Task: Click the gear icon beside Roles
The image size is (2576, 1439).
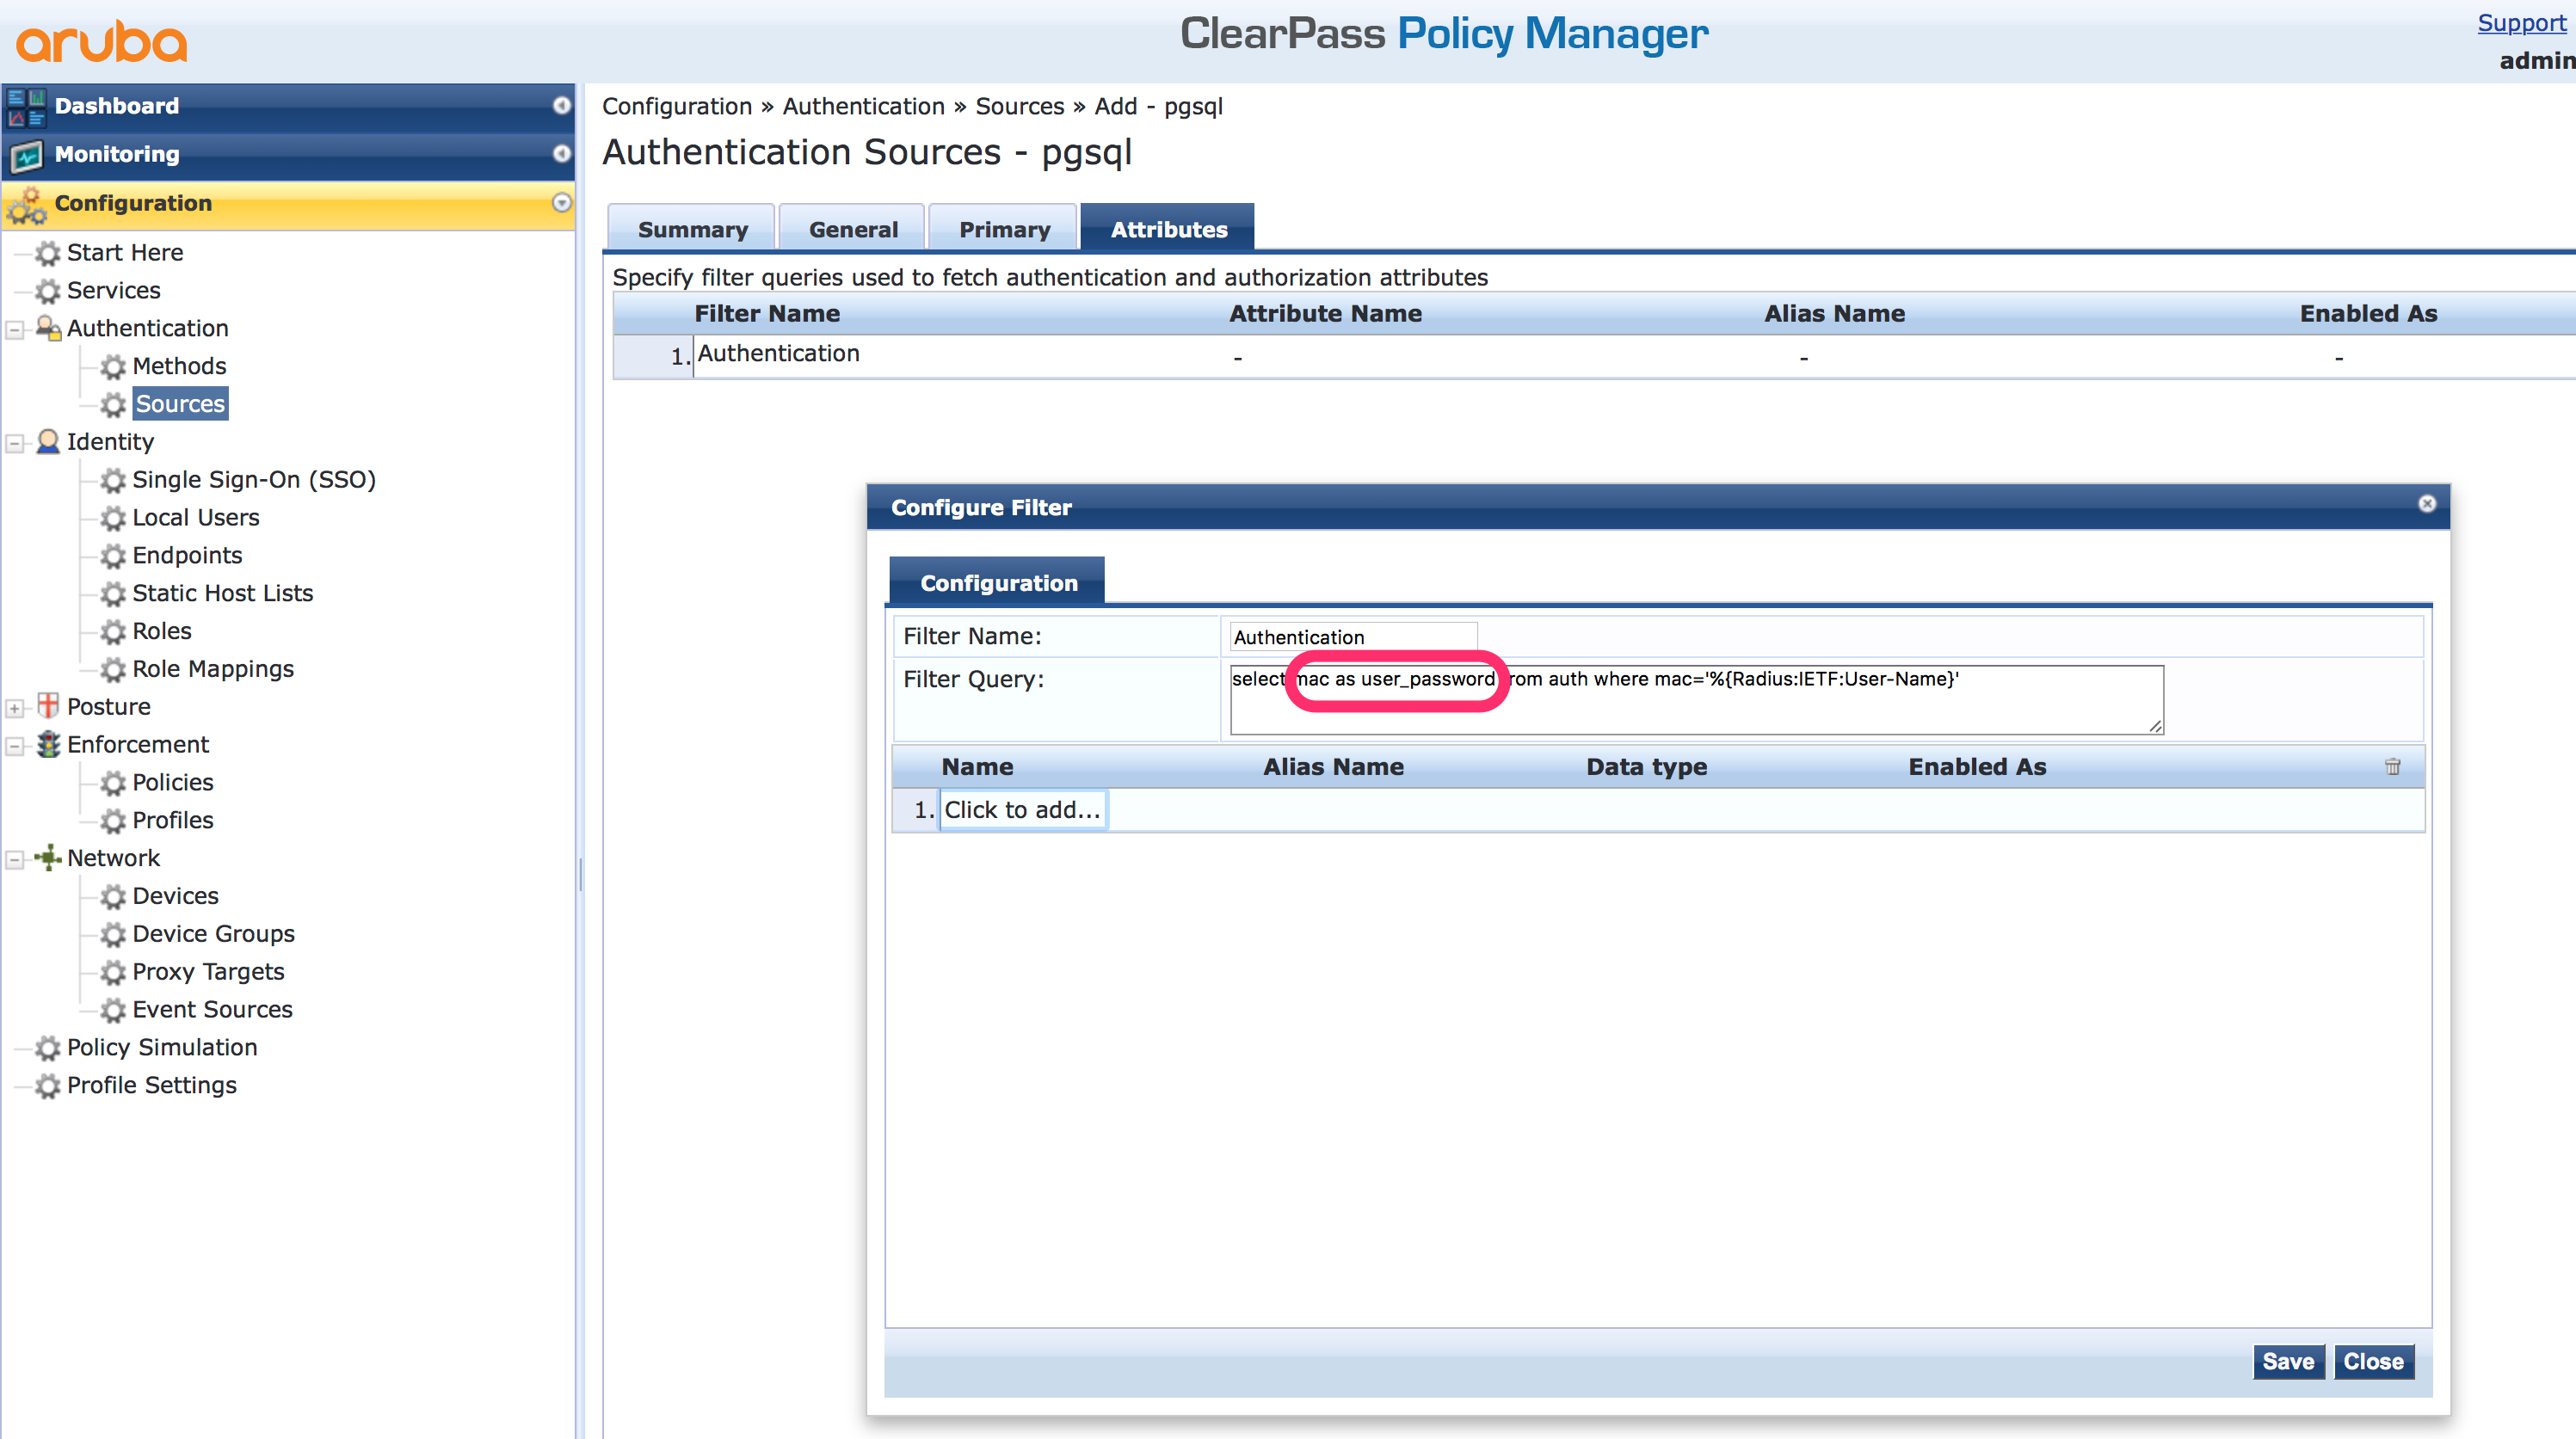Action: click(x=113, y=632)
